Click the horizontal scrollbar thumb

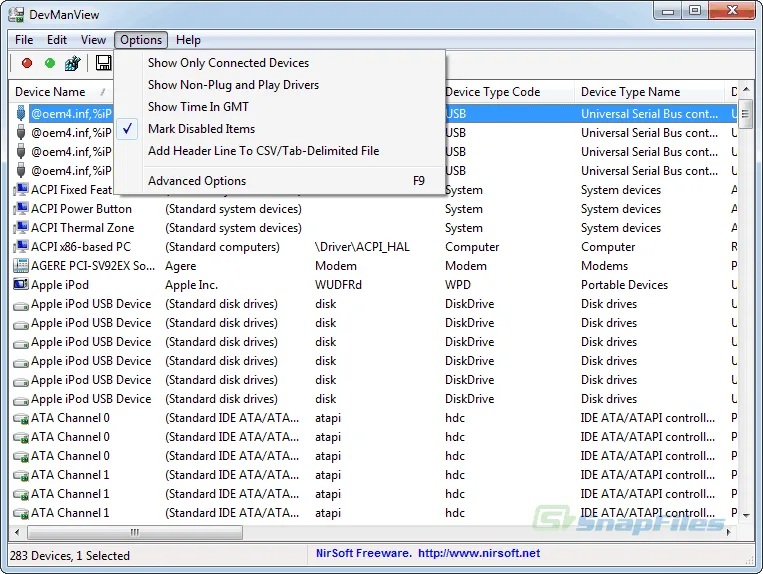tap(135, 532)
